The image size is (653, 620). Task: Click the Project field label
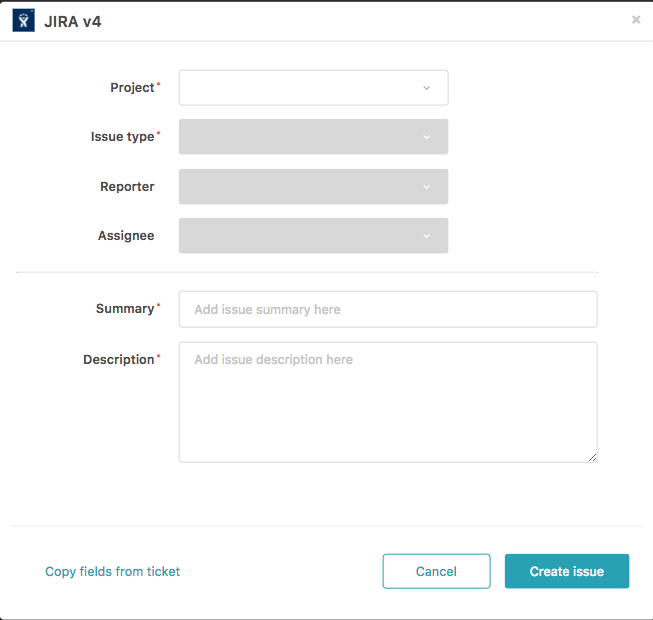[132, 88]
